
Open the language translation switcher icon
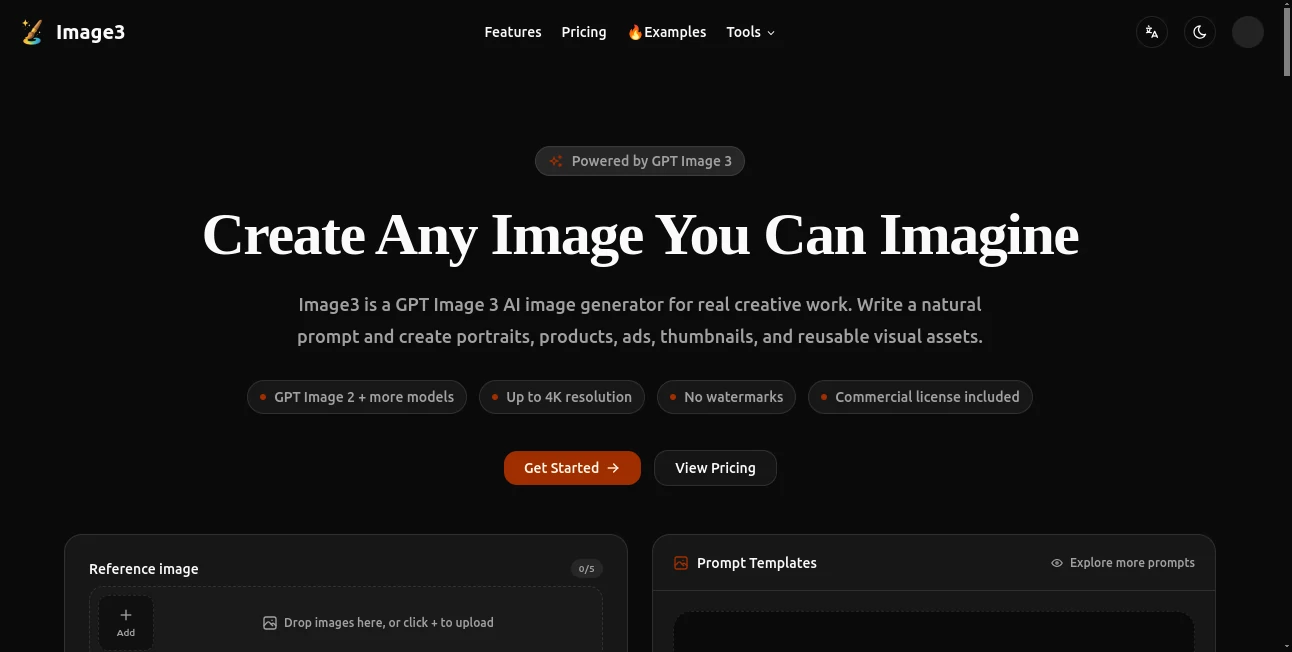pyautogui.click(x=1152, y=32)
